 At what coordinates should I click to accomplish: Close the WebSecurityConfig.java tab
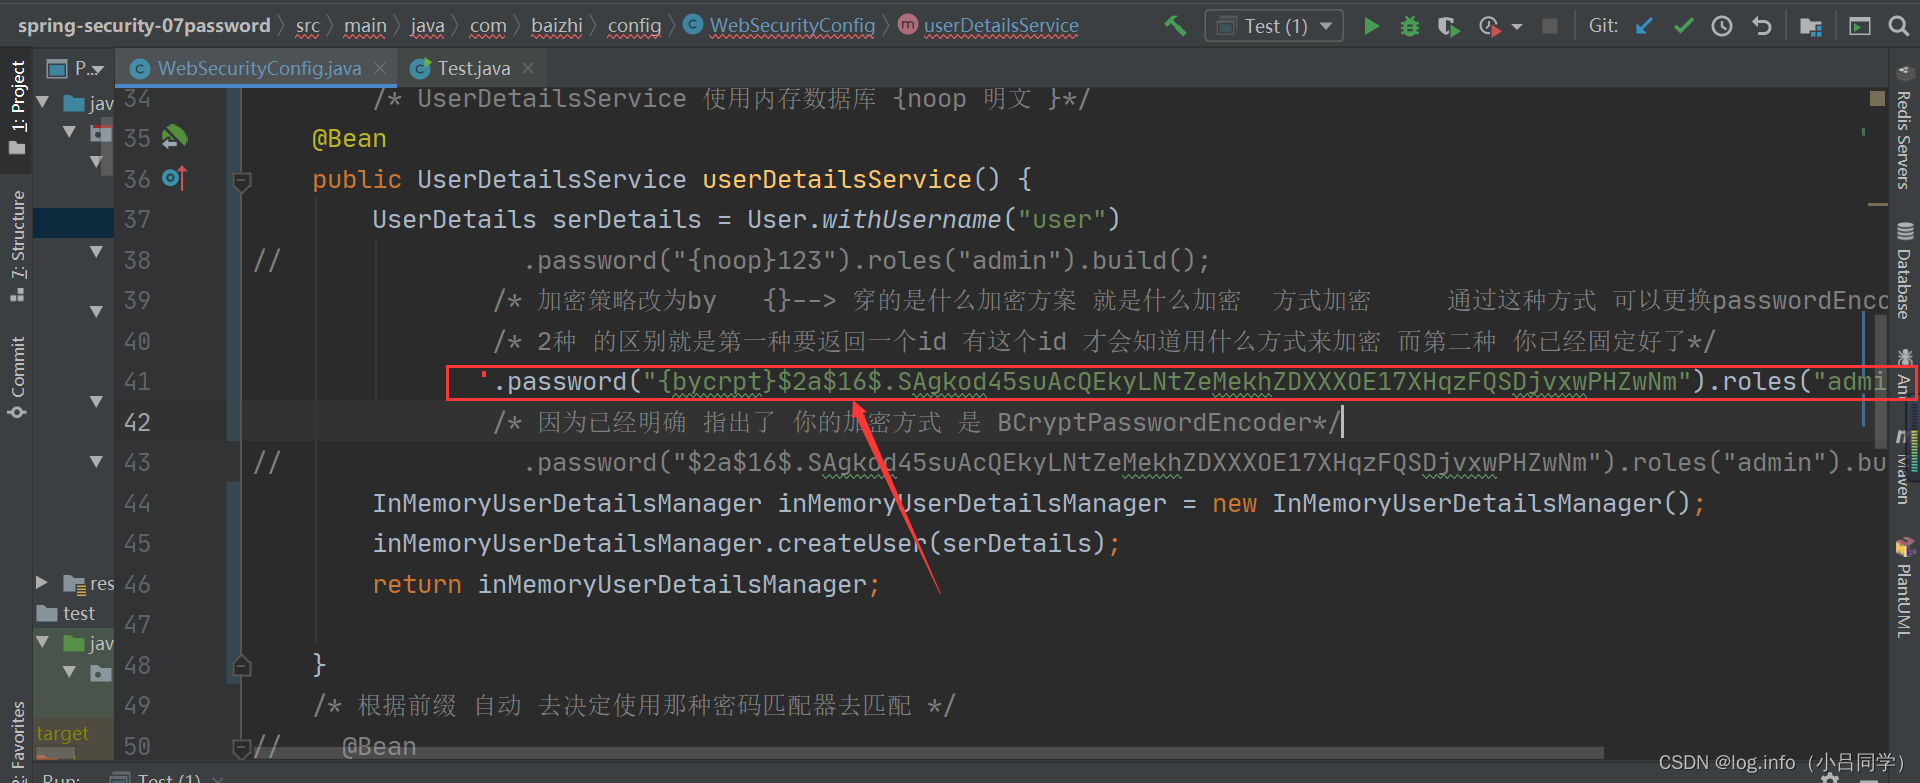tap(380, 68)
